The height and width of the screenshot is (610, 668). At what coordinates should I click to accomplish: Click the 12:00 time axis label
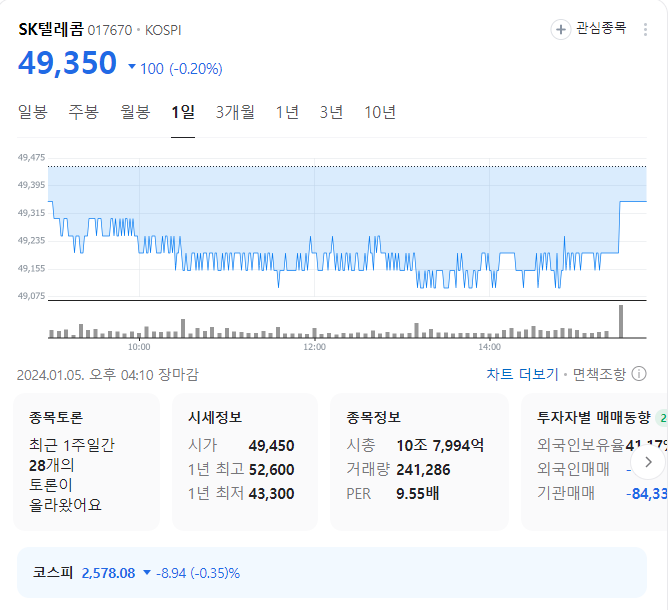[314, 347]
